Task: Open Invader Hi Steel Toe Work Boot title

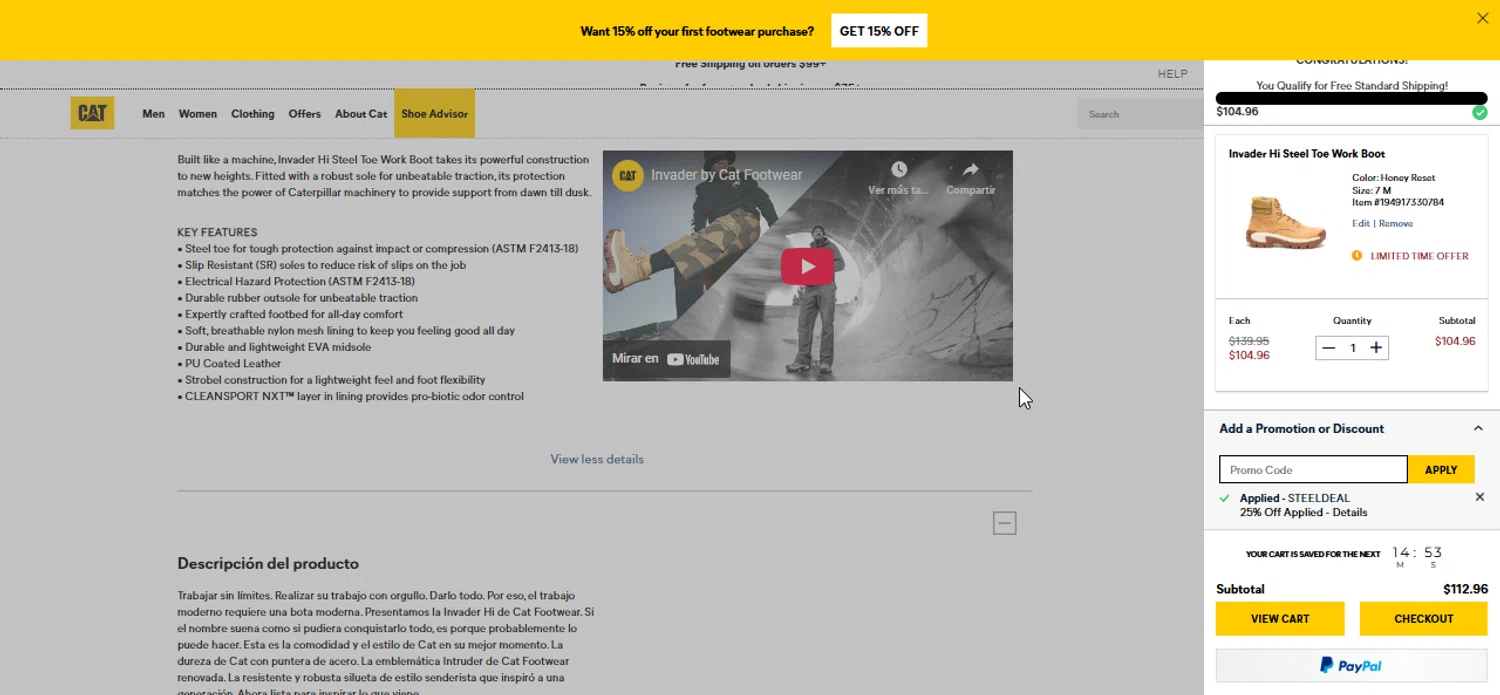Action: pyautogui.click(x=1307, y=154)
